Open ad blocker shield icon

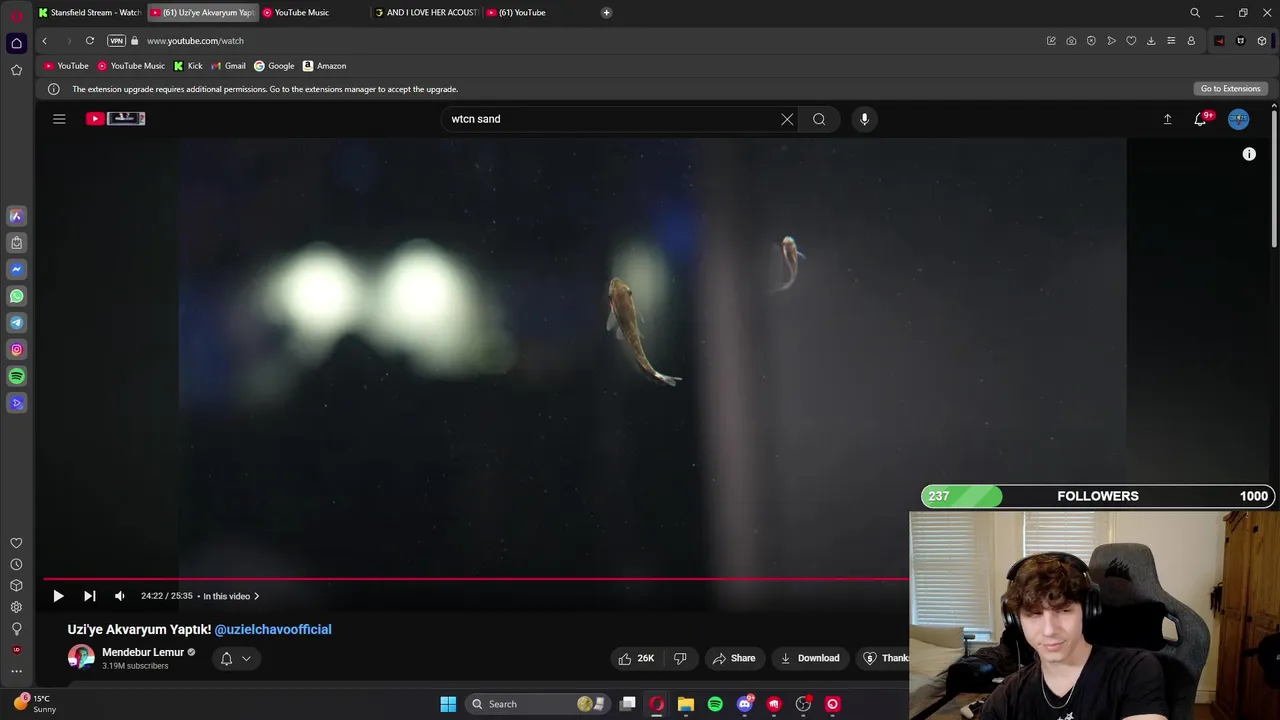1091,41
